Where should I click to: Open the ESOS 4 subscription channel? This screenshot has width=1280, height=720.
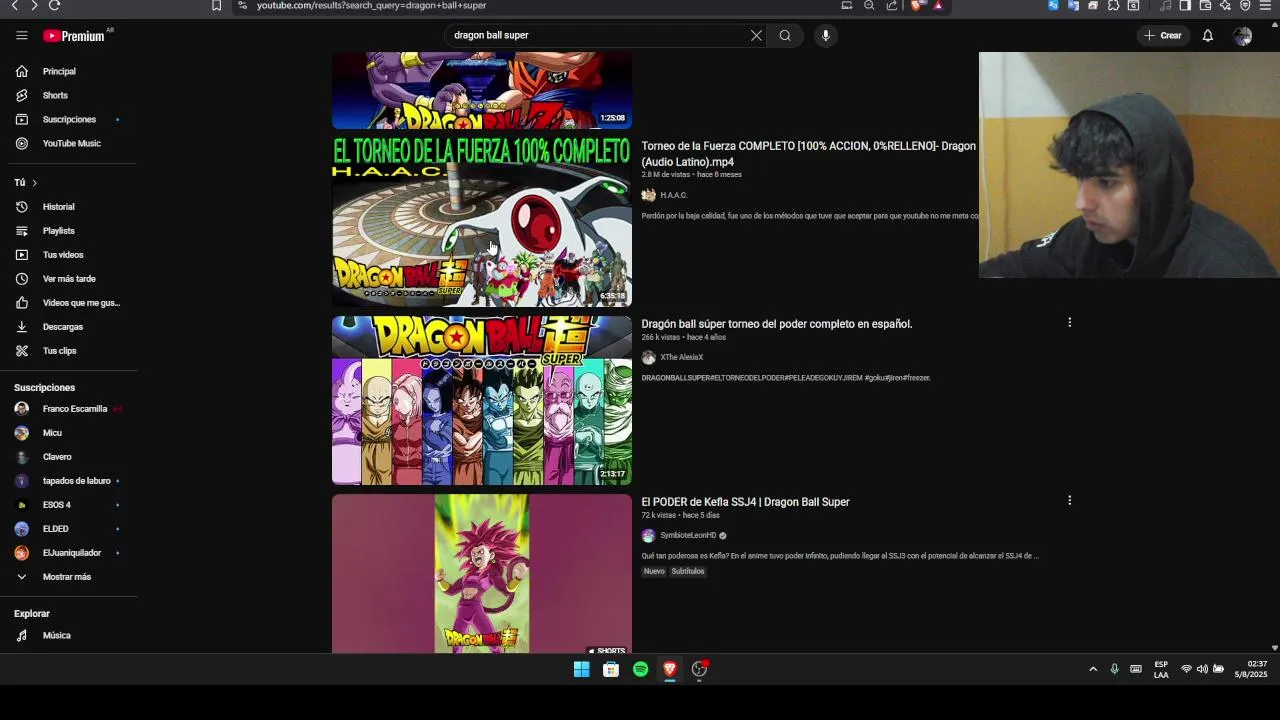tap(56, 505)
